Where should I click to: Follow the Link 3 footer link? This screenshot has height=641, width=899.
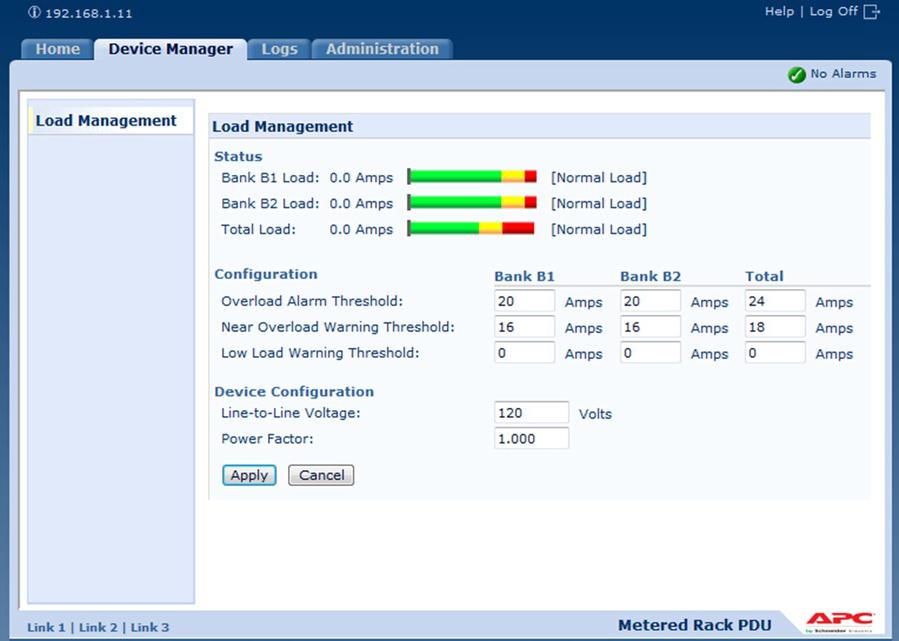[x=150, y=627]
